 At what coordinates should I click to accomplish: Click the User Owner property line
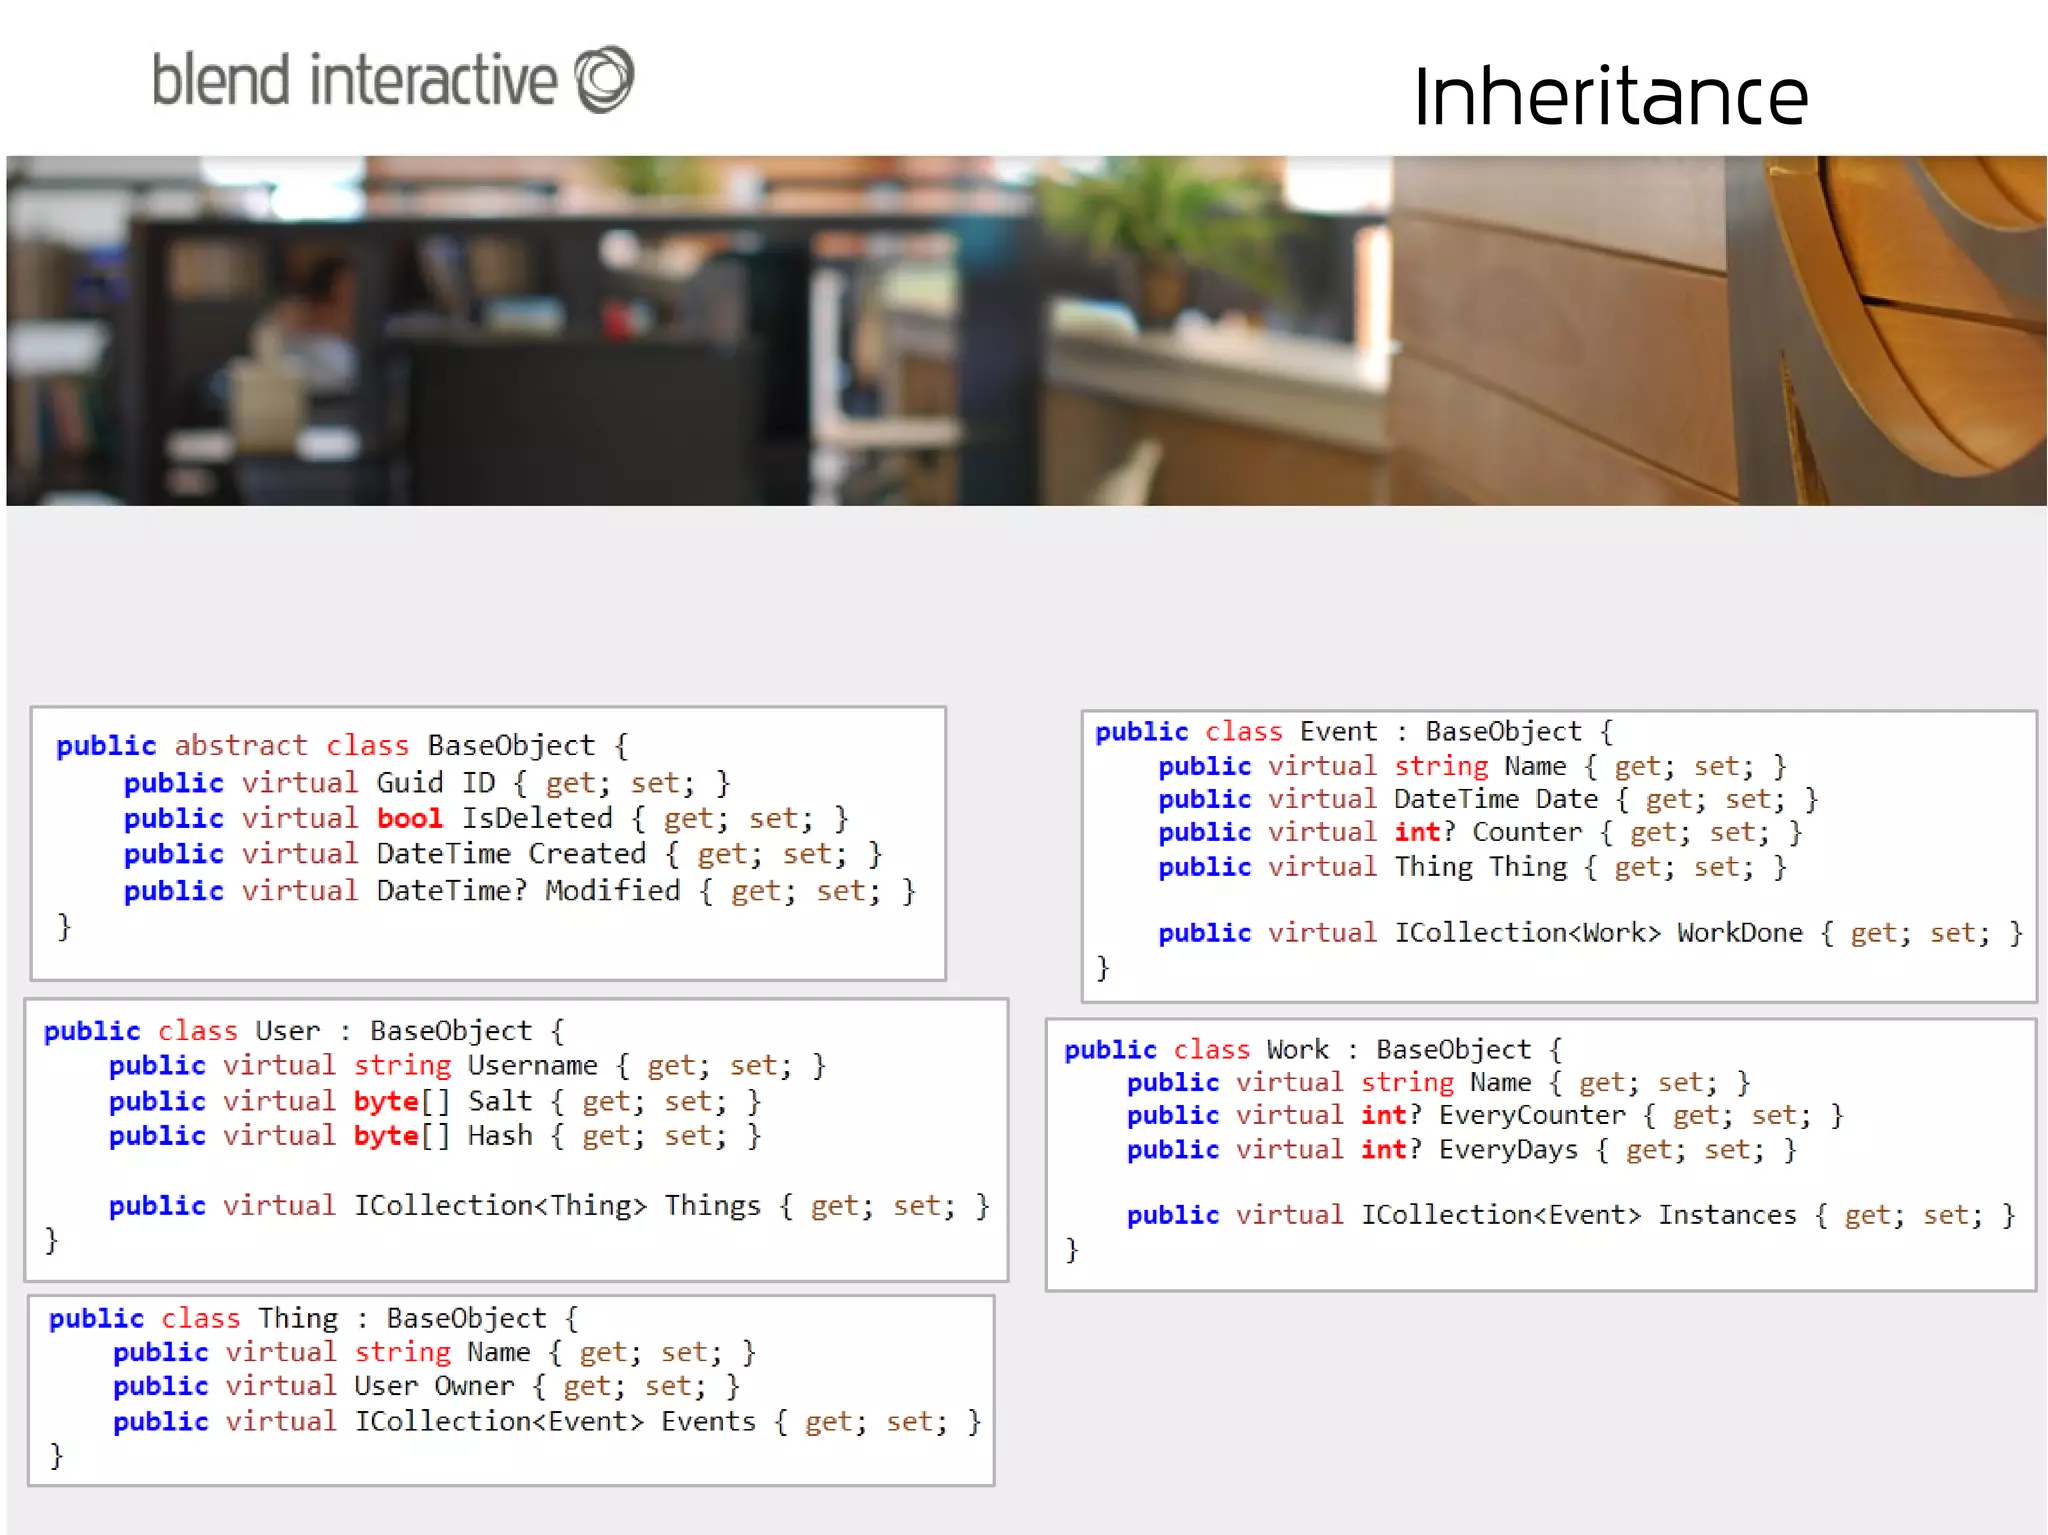coord(425,1386)
